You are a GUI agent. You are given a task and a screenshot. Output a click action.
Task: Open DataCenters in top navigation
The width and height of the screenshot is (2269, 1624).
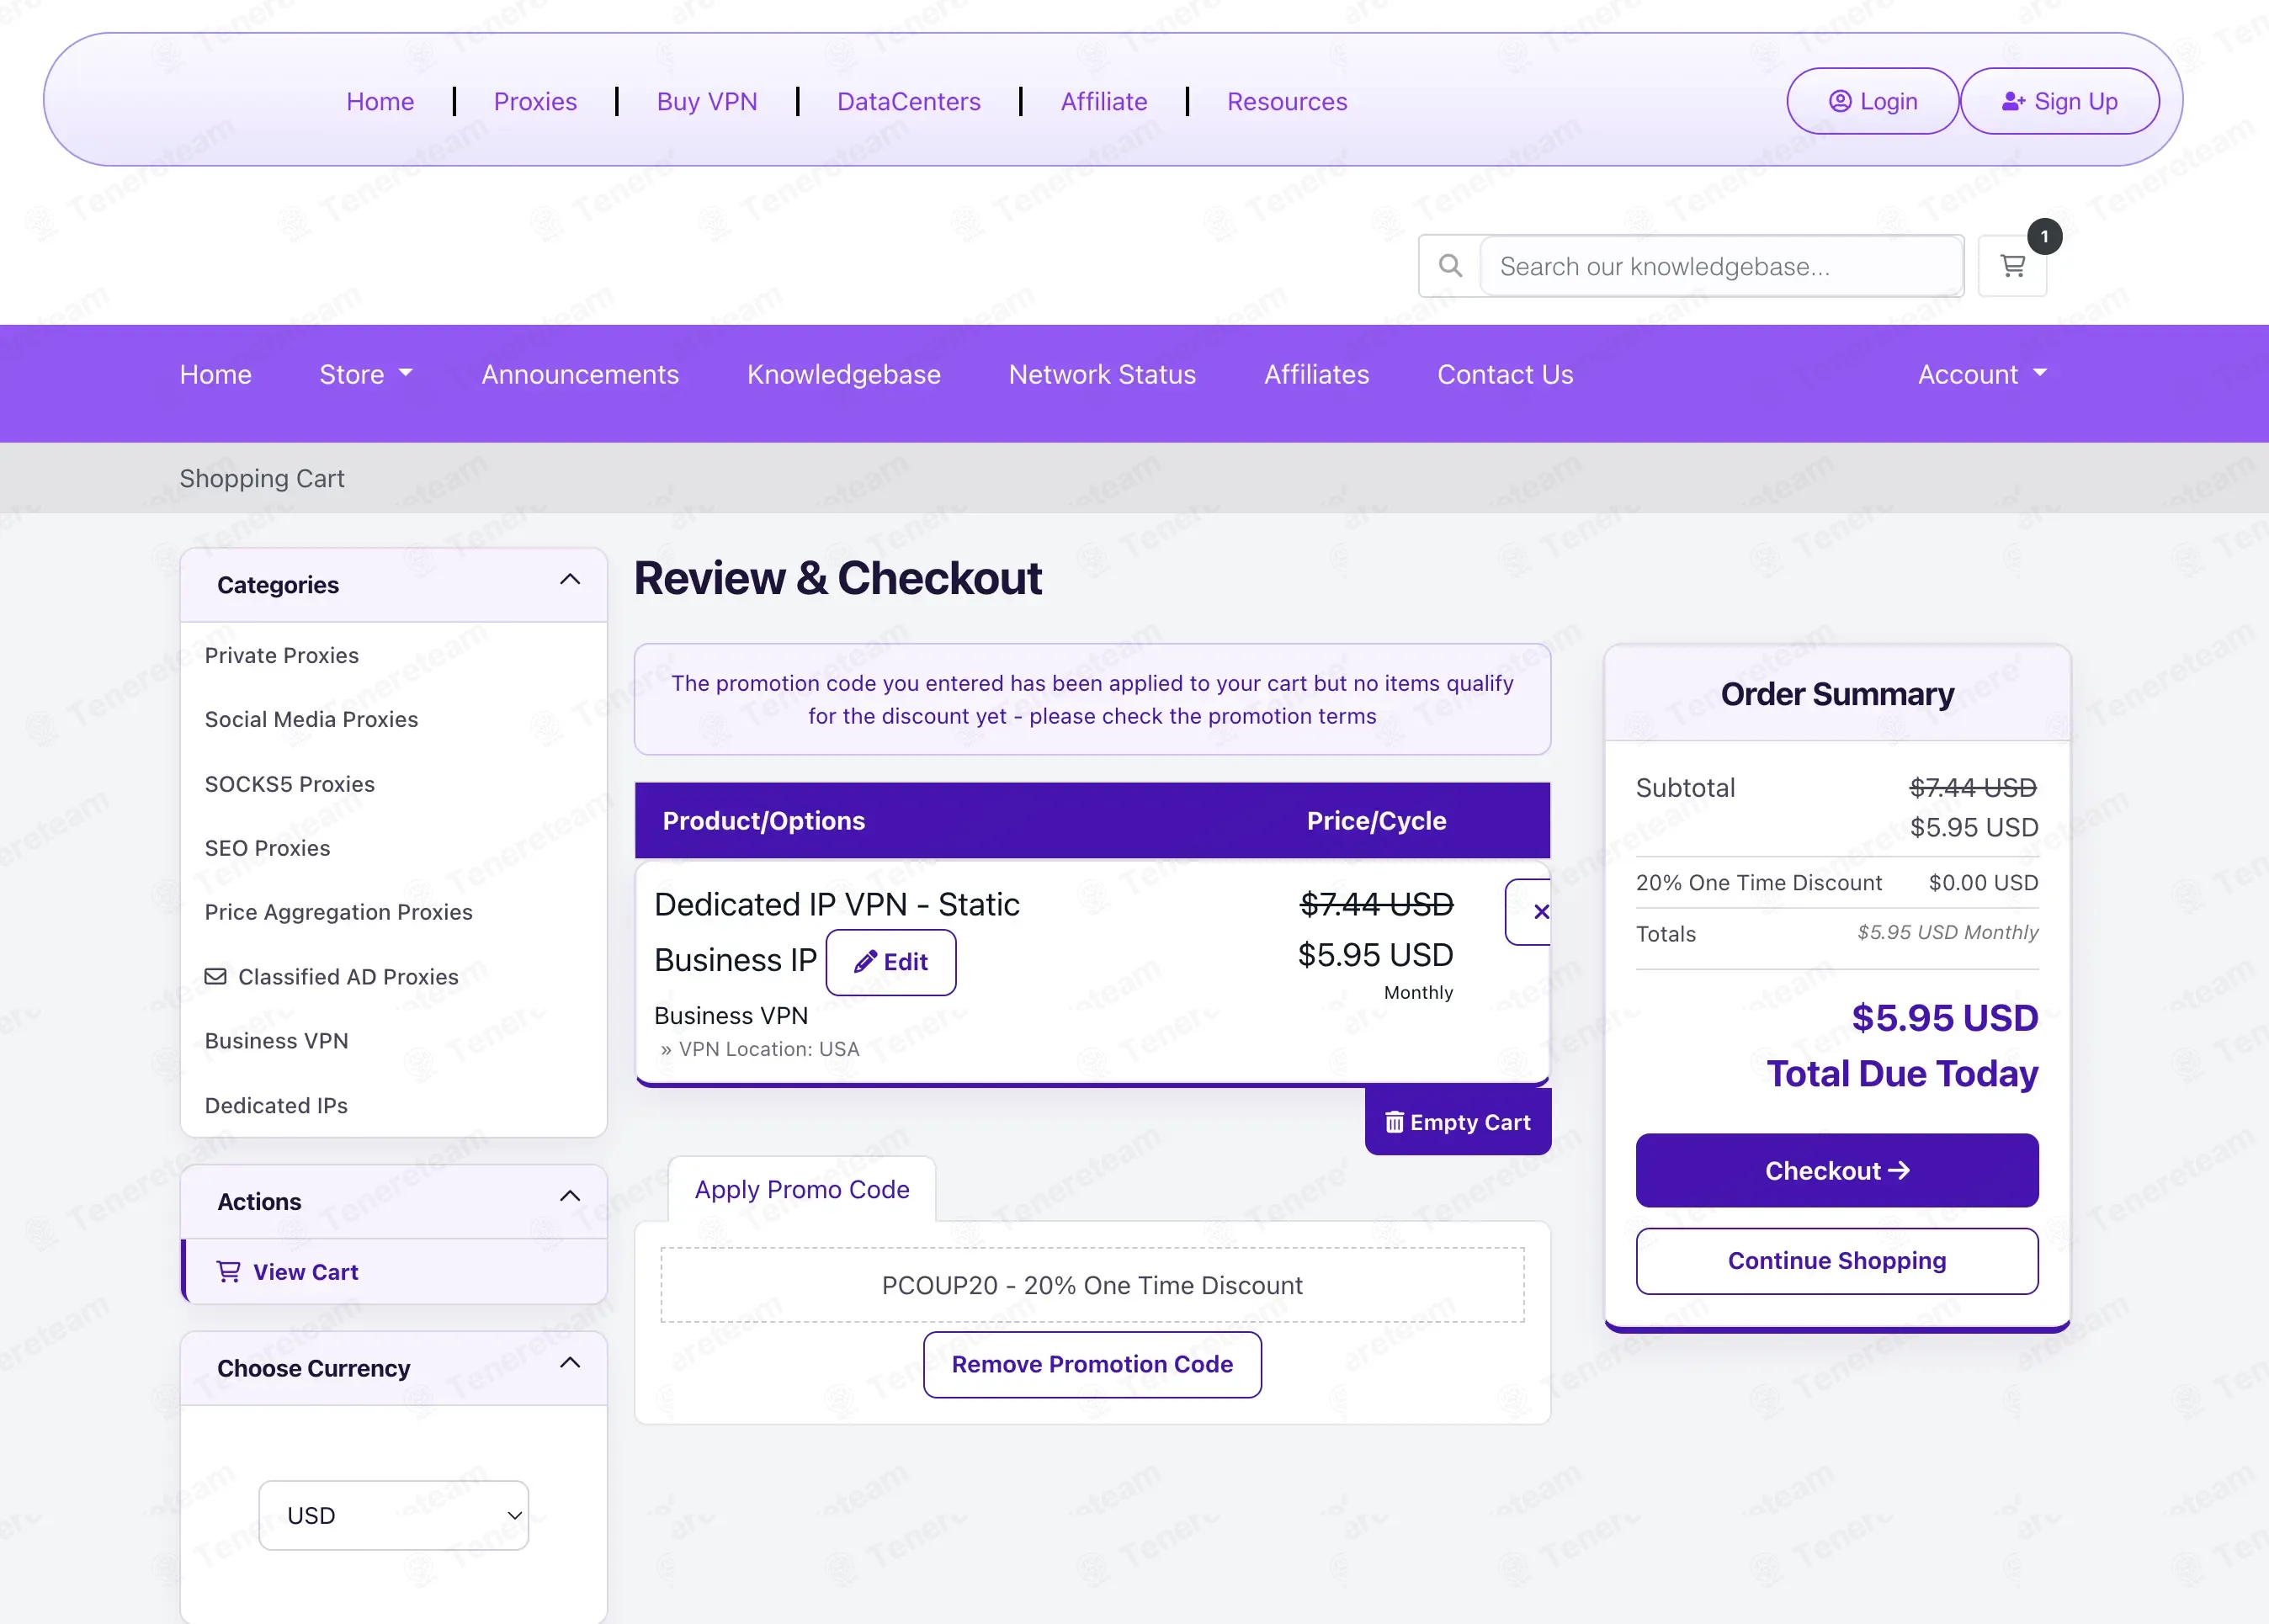coord(909,101)
